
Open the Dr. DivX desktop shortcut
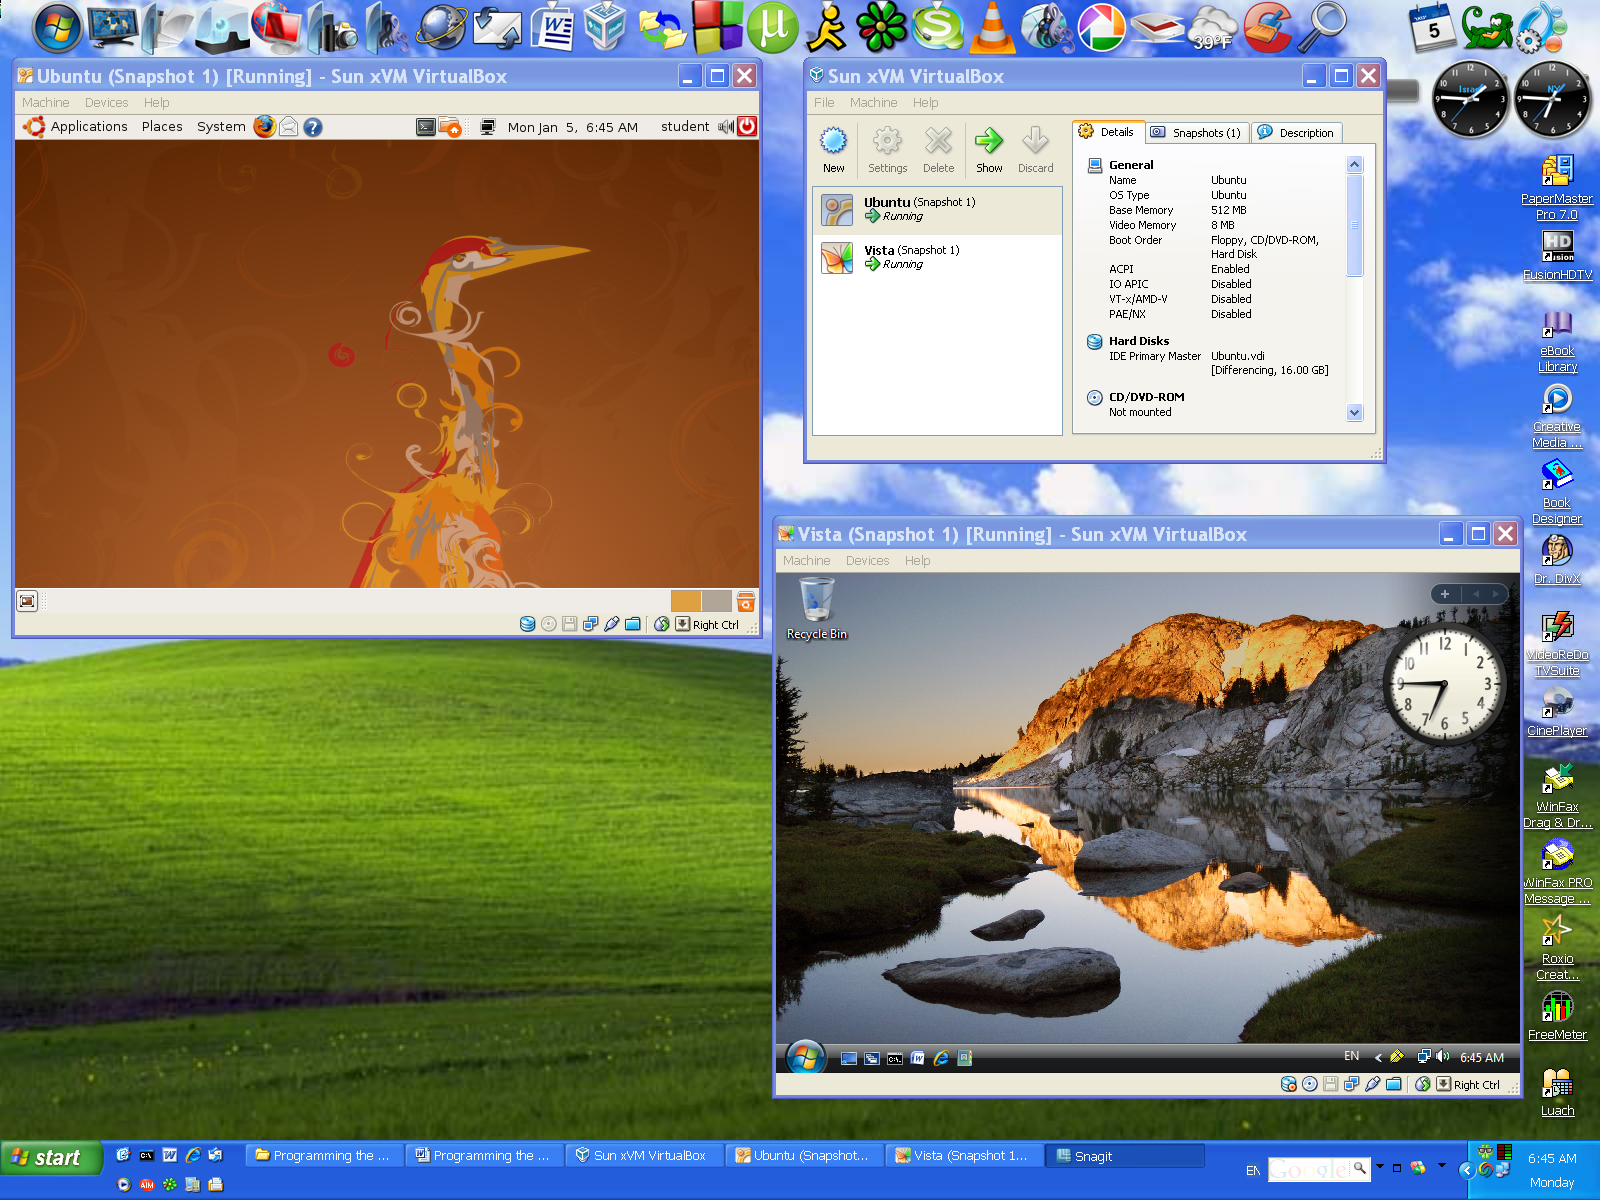(1557, 559)
